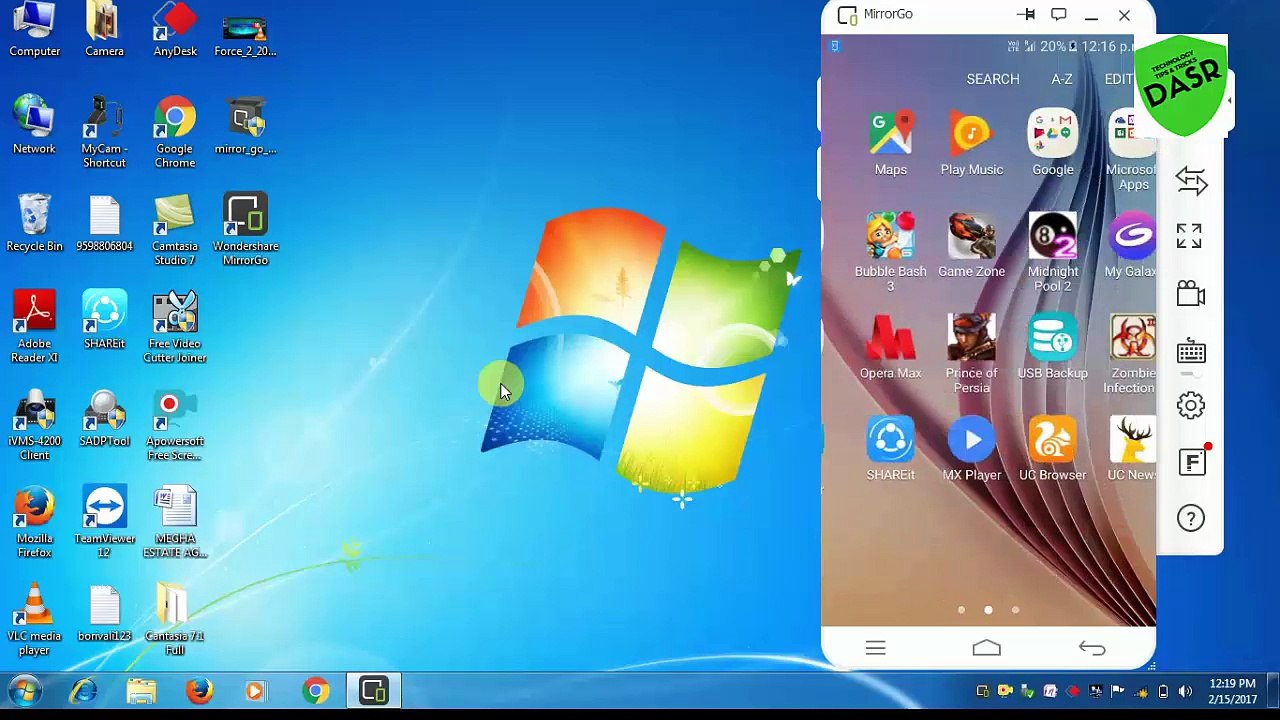Launch UC Browser app
The width and height of the screenshot is (1280, 720).
point(1052,450)
